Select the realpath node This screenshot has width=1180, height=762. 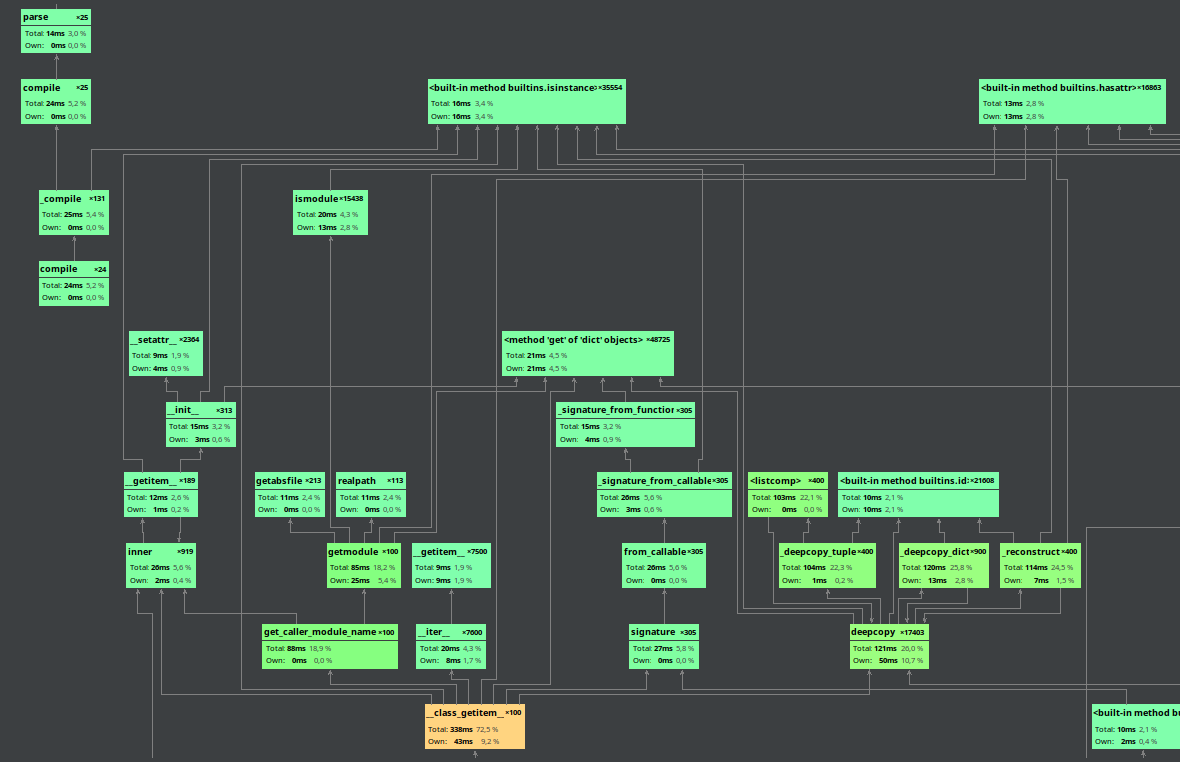[x=370, y=494]
